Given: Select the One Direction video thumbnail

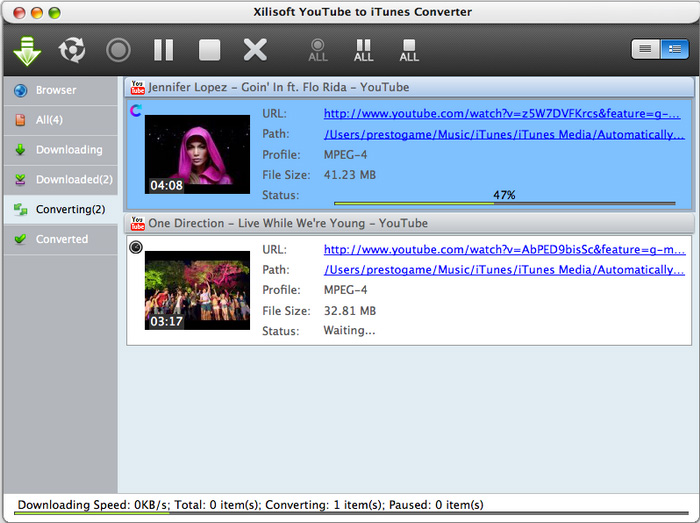Looking at the screenshot, I should click(x=197, y=289).
